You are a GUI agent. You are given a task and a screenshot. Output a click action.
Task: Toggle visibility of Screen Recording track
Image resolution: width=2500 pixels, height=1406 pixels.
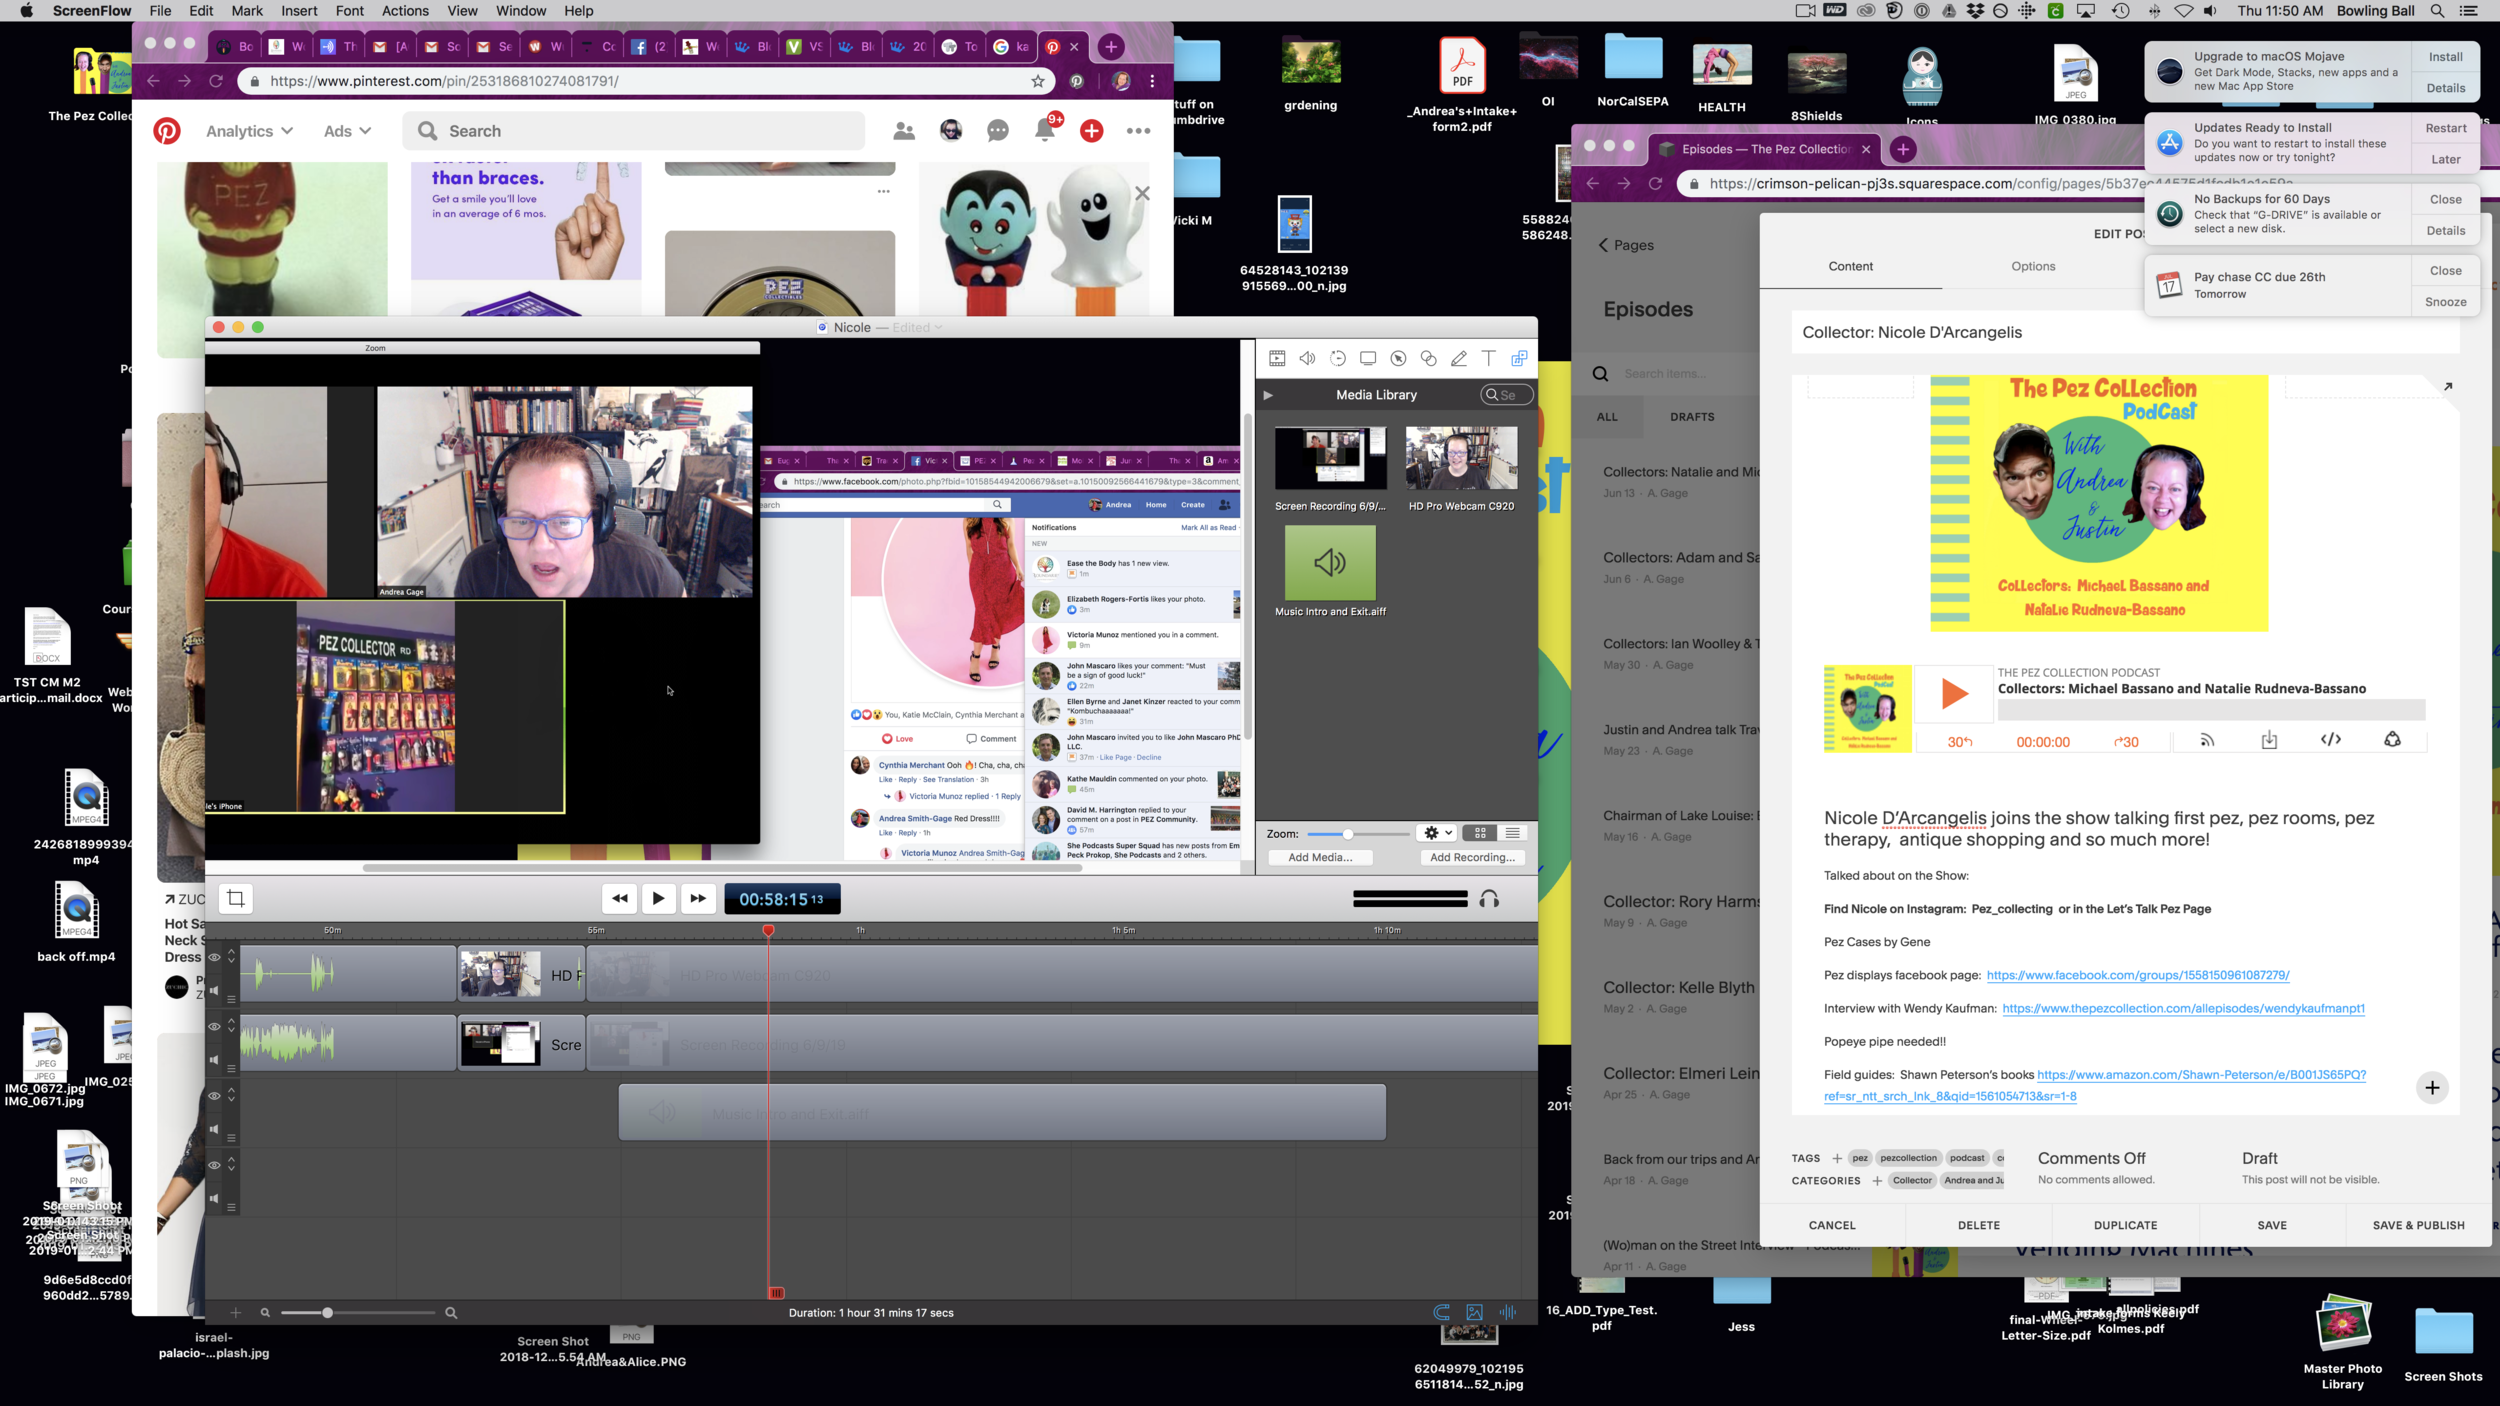click(x=214, y=1027)
